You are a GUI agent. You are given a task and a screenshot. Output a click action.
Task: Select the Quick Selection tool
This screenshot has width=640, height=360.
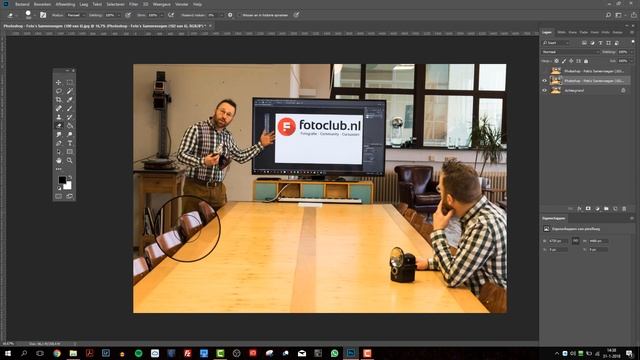point(70,91)
